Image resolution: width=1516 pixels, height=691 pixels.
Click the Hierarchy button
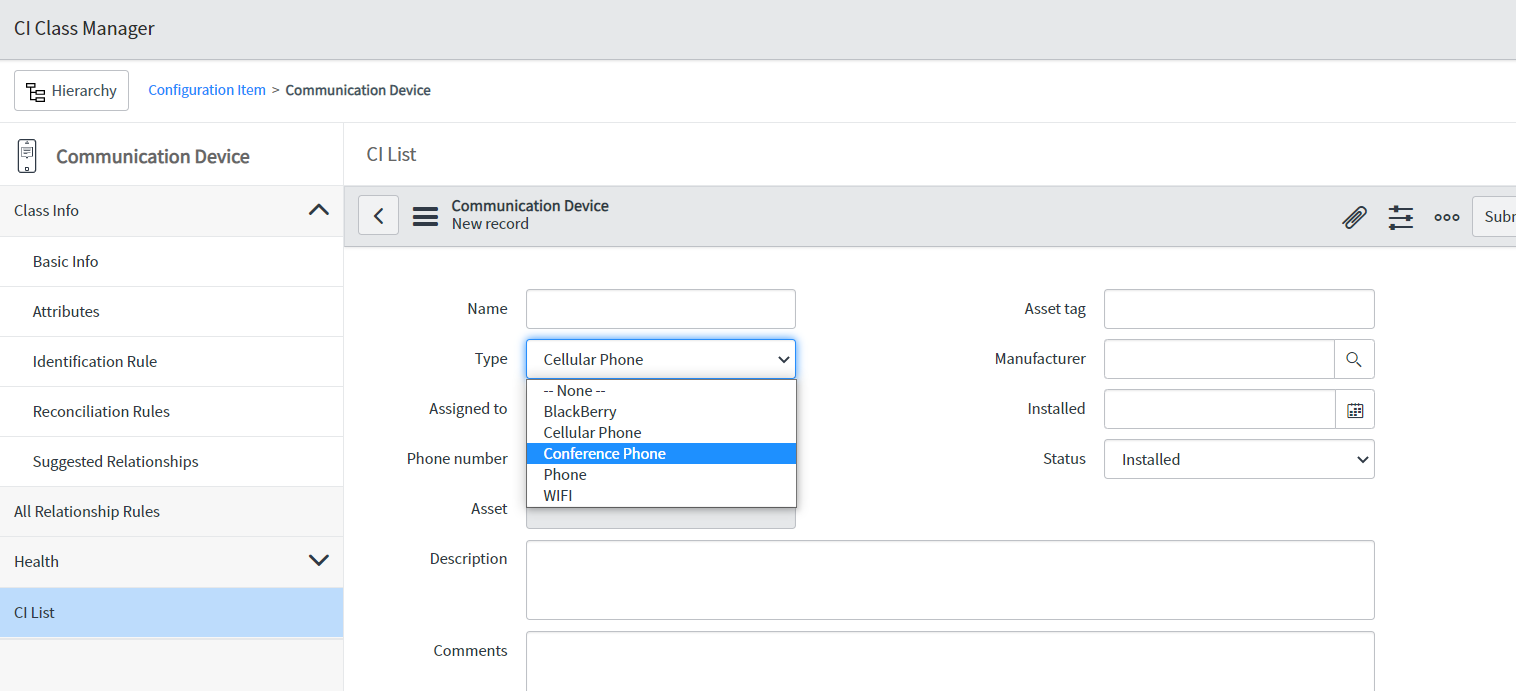71,90
